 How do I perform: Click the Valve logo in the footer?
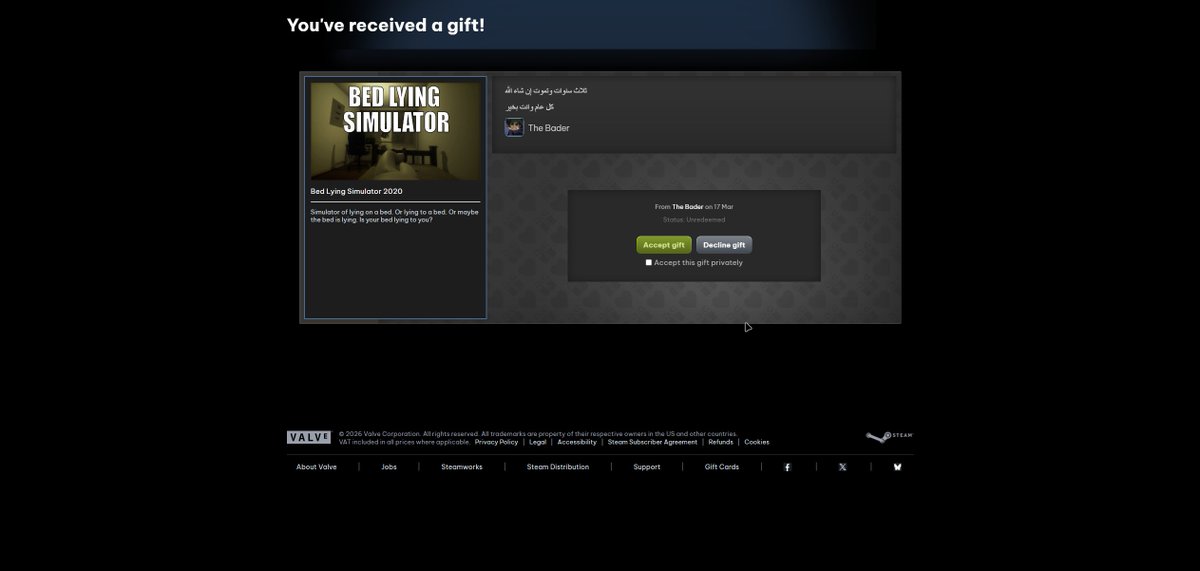(x=309, y=437)
